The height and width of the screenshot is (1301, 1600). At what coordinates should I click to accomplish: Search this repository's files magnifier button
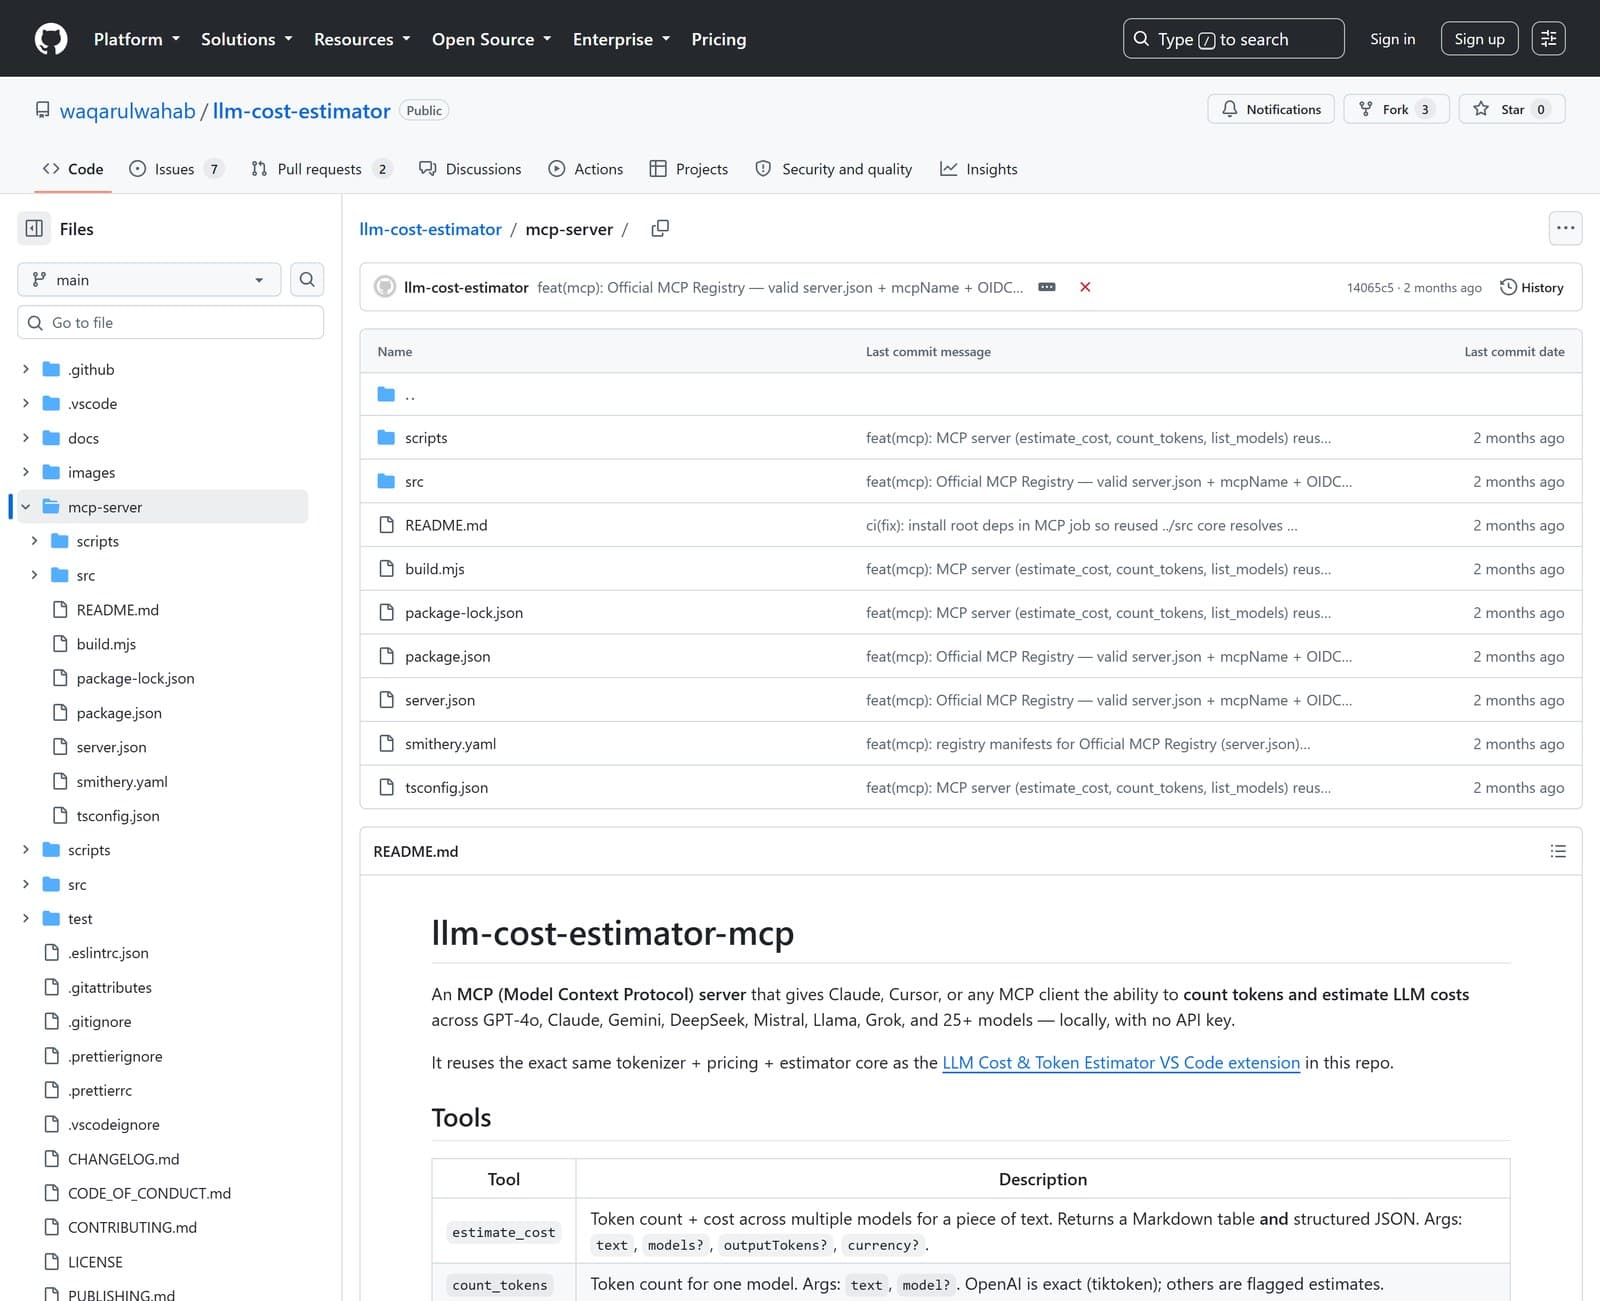(x=307, y=280)
